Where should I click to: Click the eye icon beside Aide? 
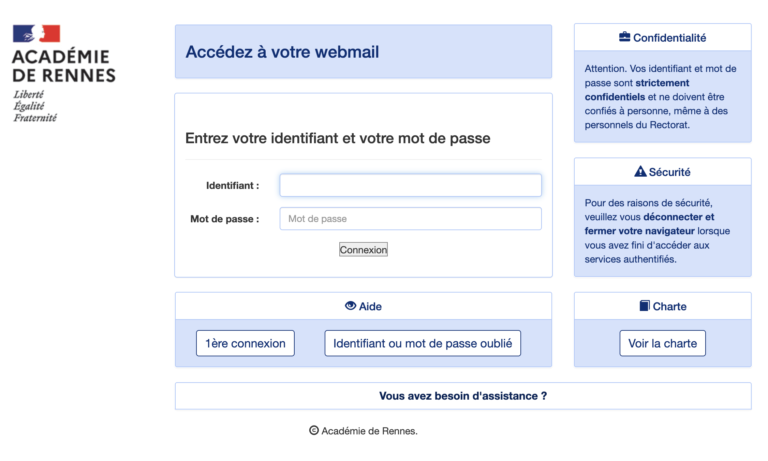pyautogui.click(x=350, y=306)
